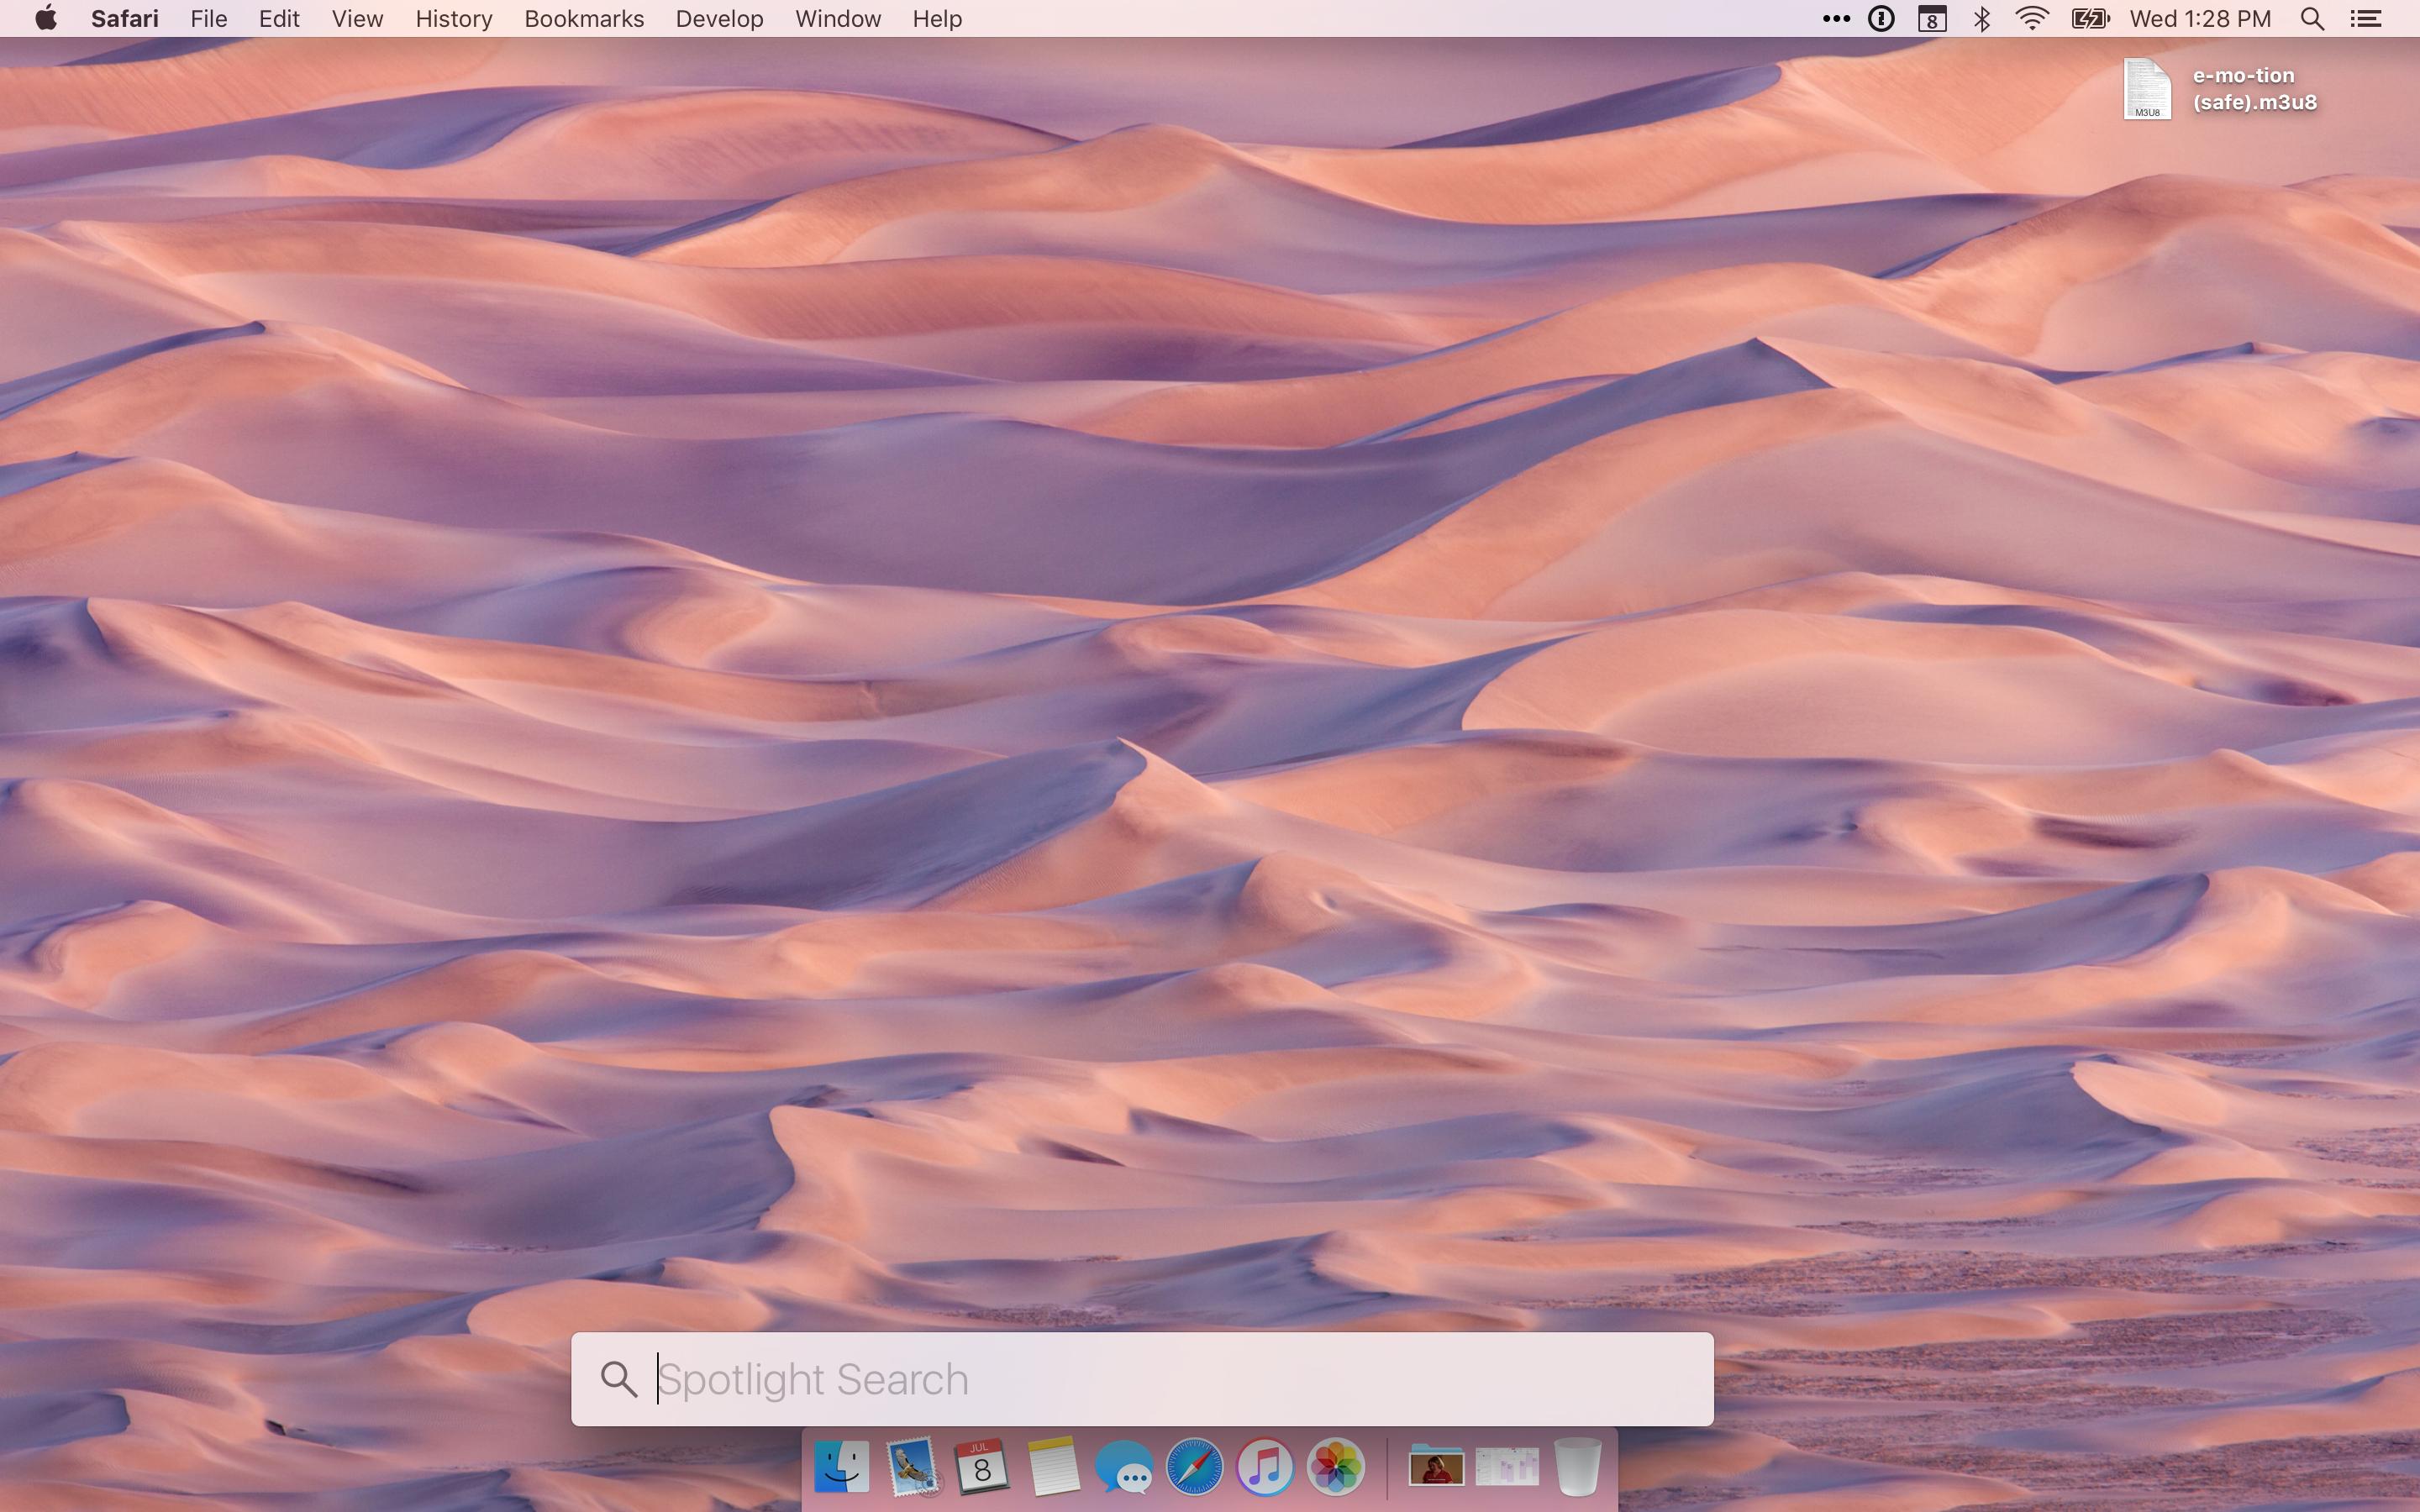Launch Mail from the Dock
The image size is (2420, 1512).
coord(912,1467)
